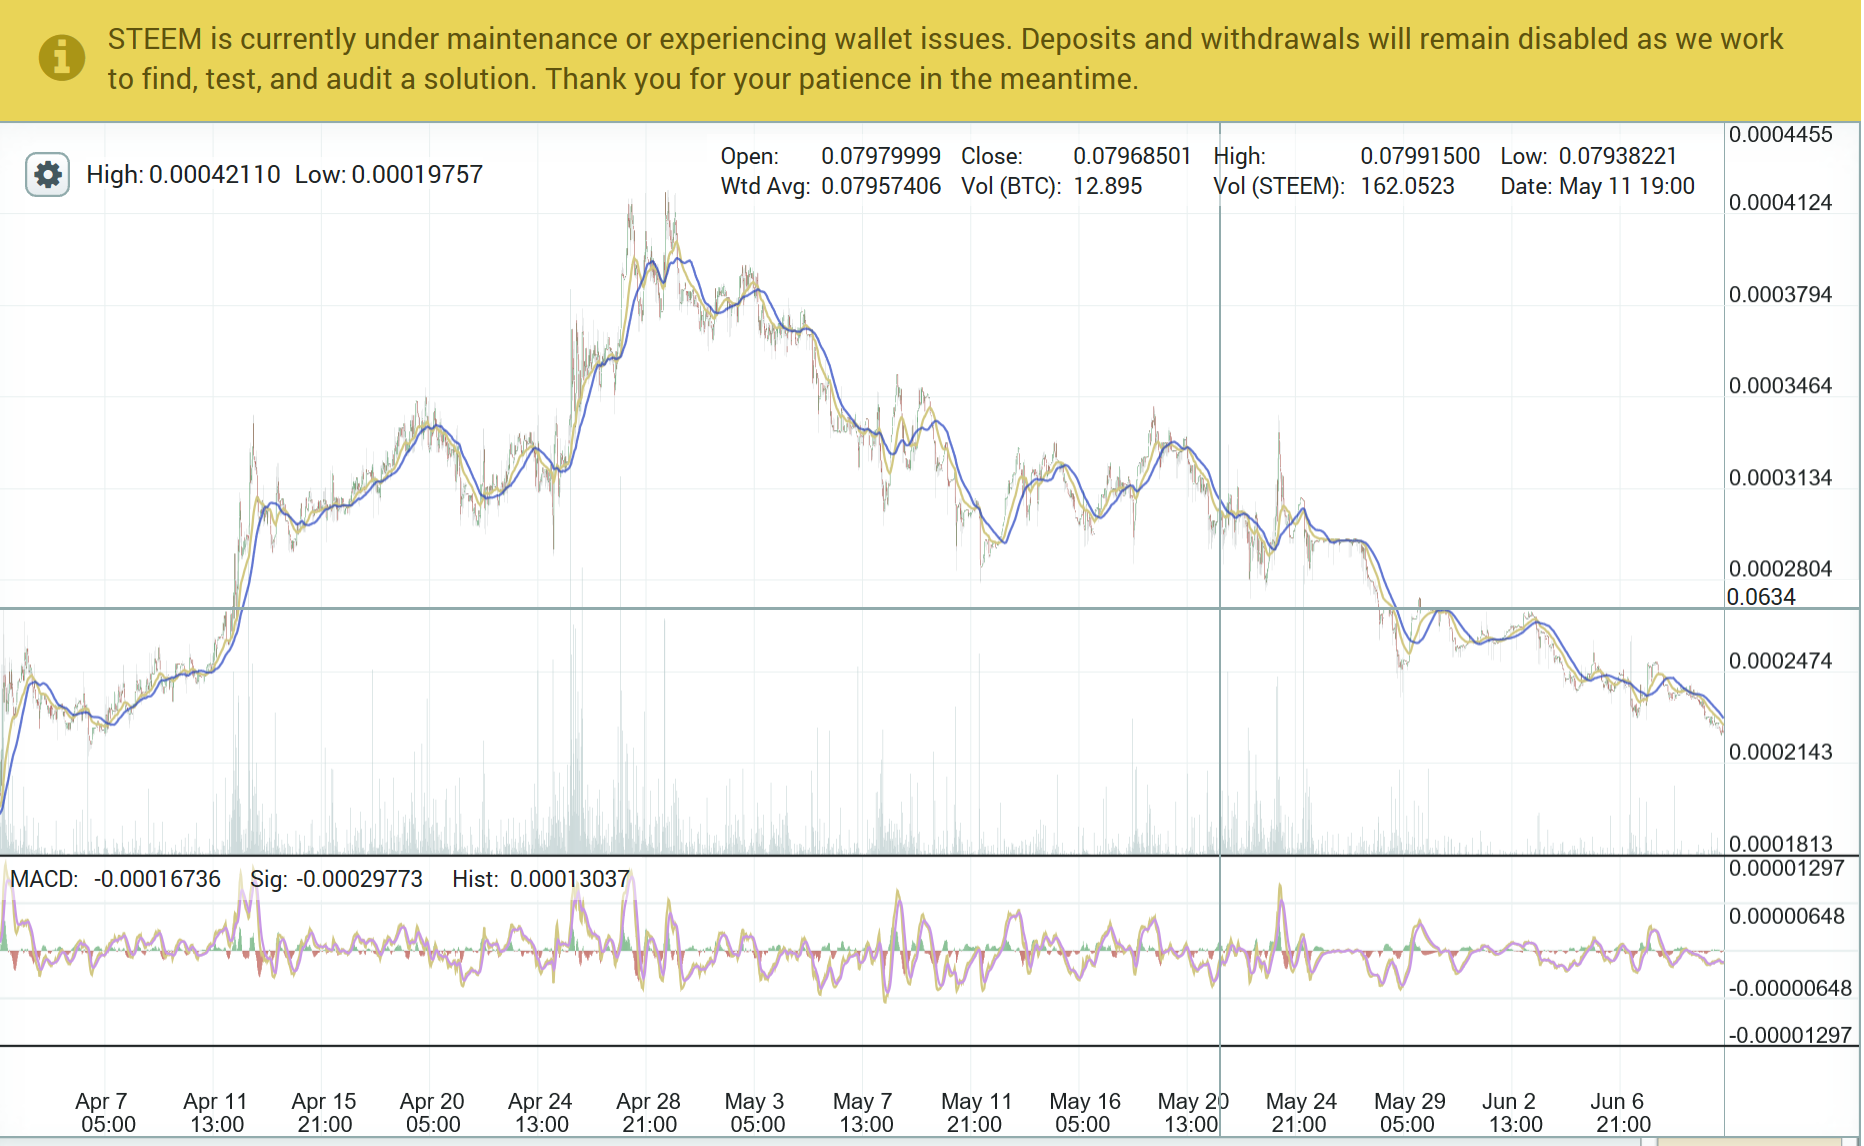
Task: Click the 0.0002804 price axis label
Action: pyautogui.click(x=1781, y=569)
